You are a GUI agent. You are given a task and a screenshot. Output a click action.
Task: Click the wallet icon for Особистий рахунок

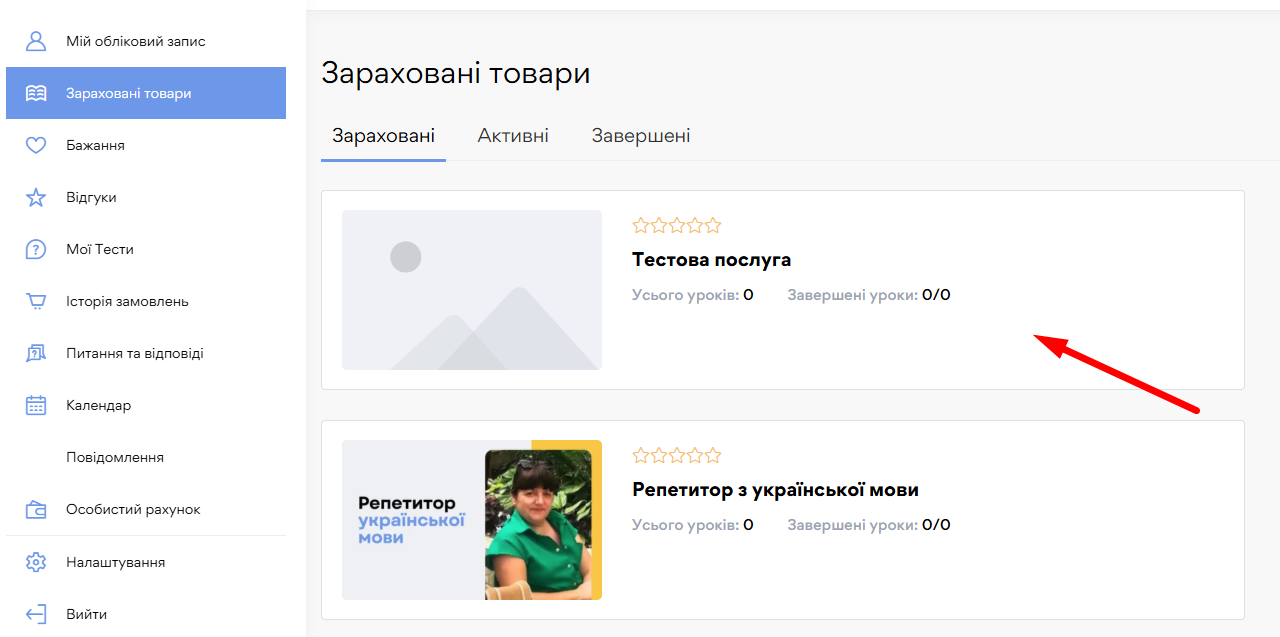coord(36,509)
